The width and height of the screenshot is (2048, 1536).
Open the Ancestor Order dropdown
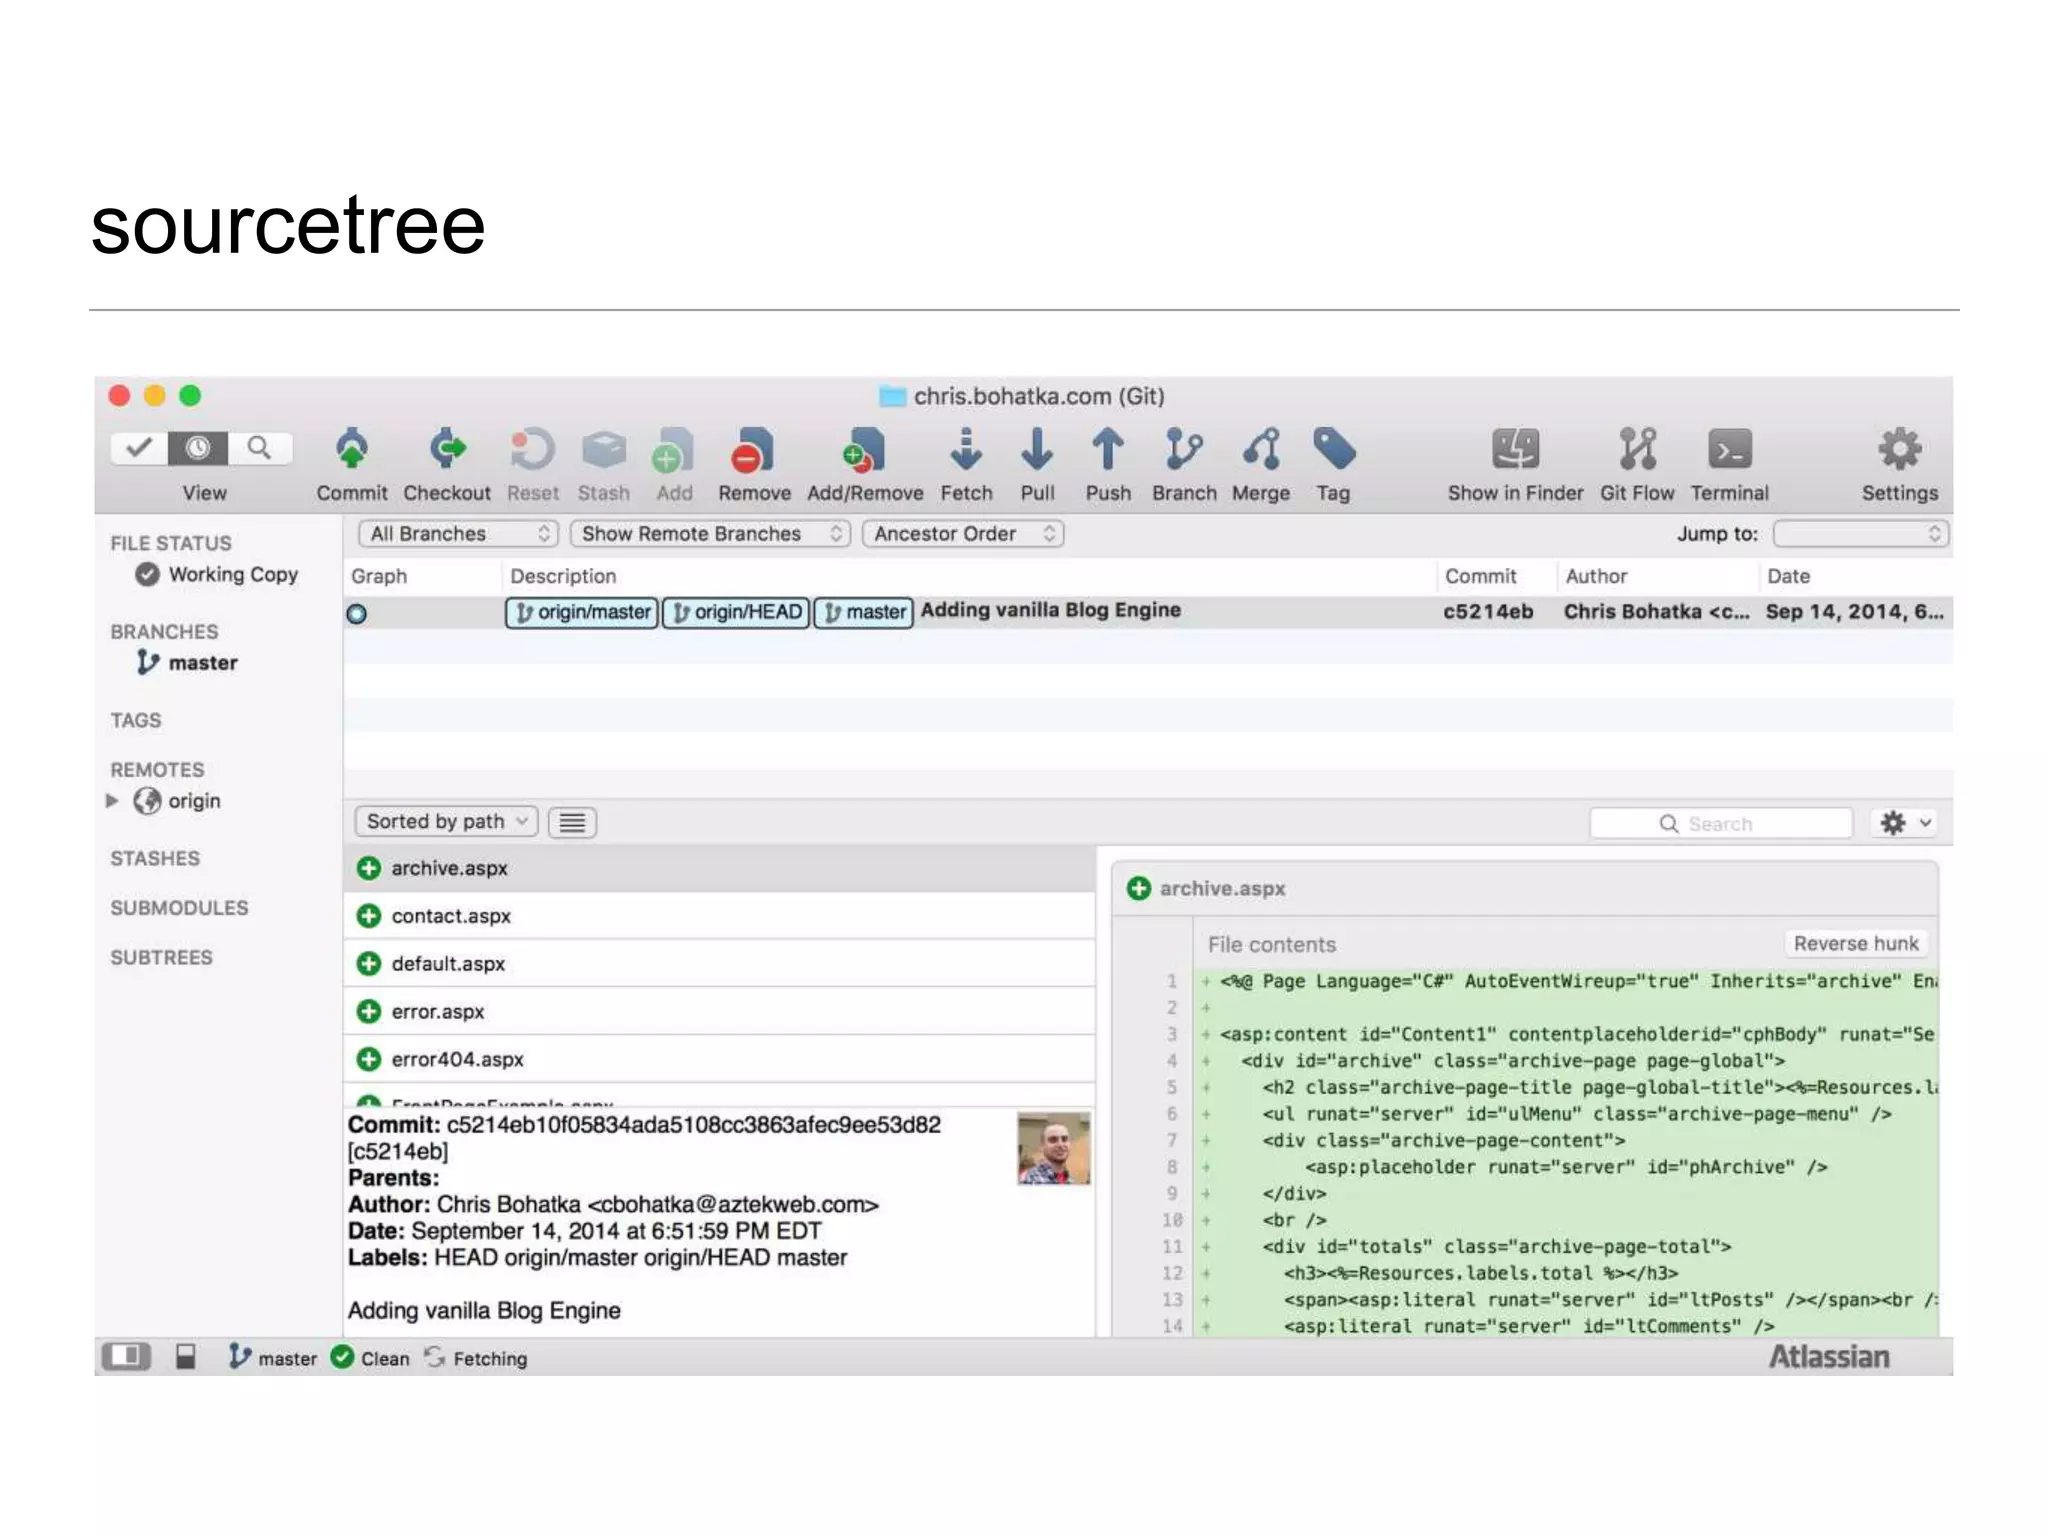click(x=962, y=534)
